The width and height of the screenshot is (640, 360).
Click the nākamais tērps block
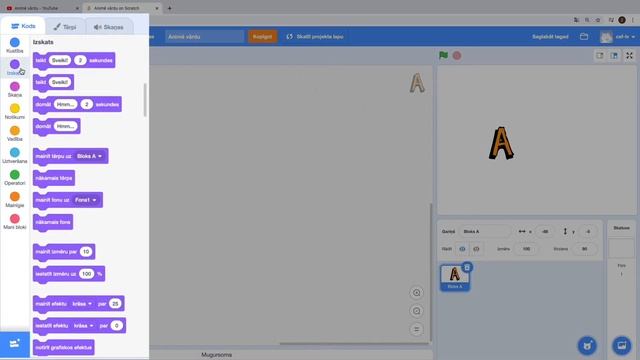coord(54,178)
